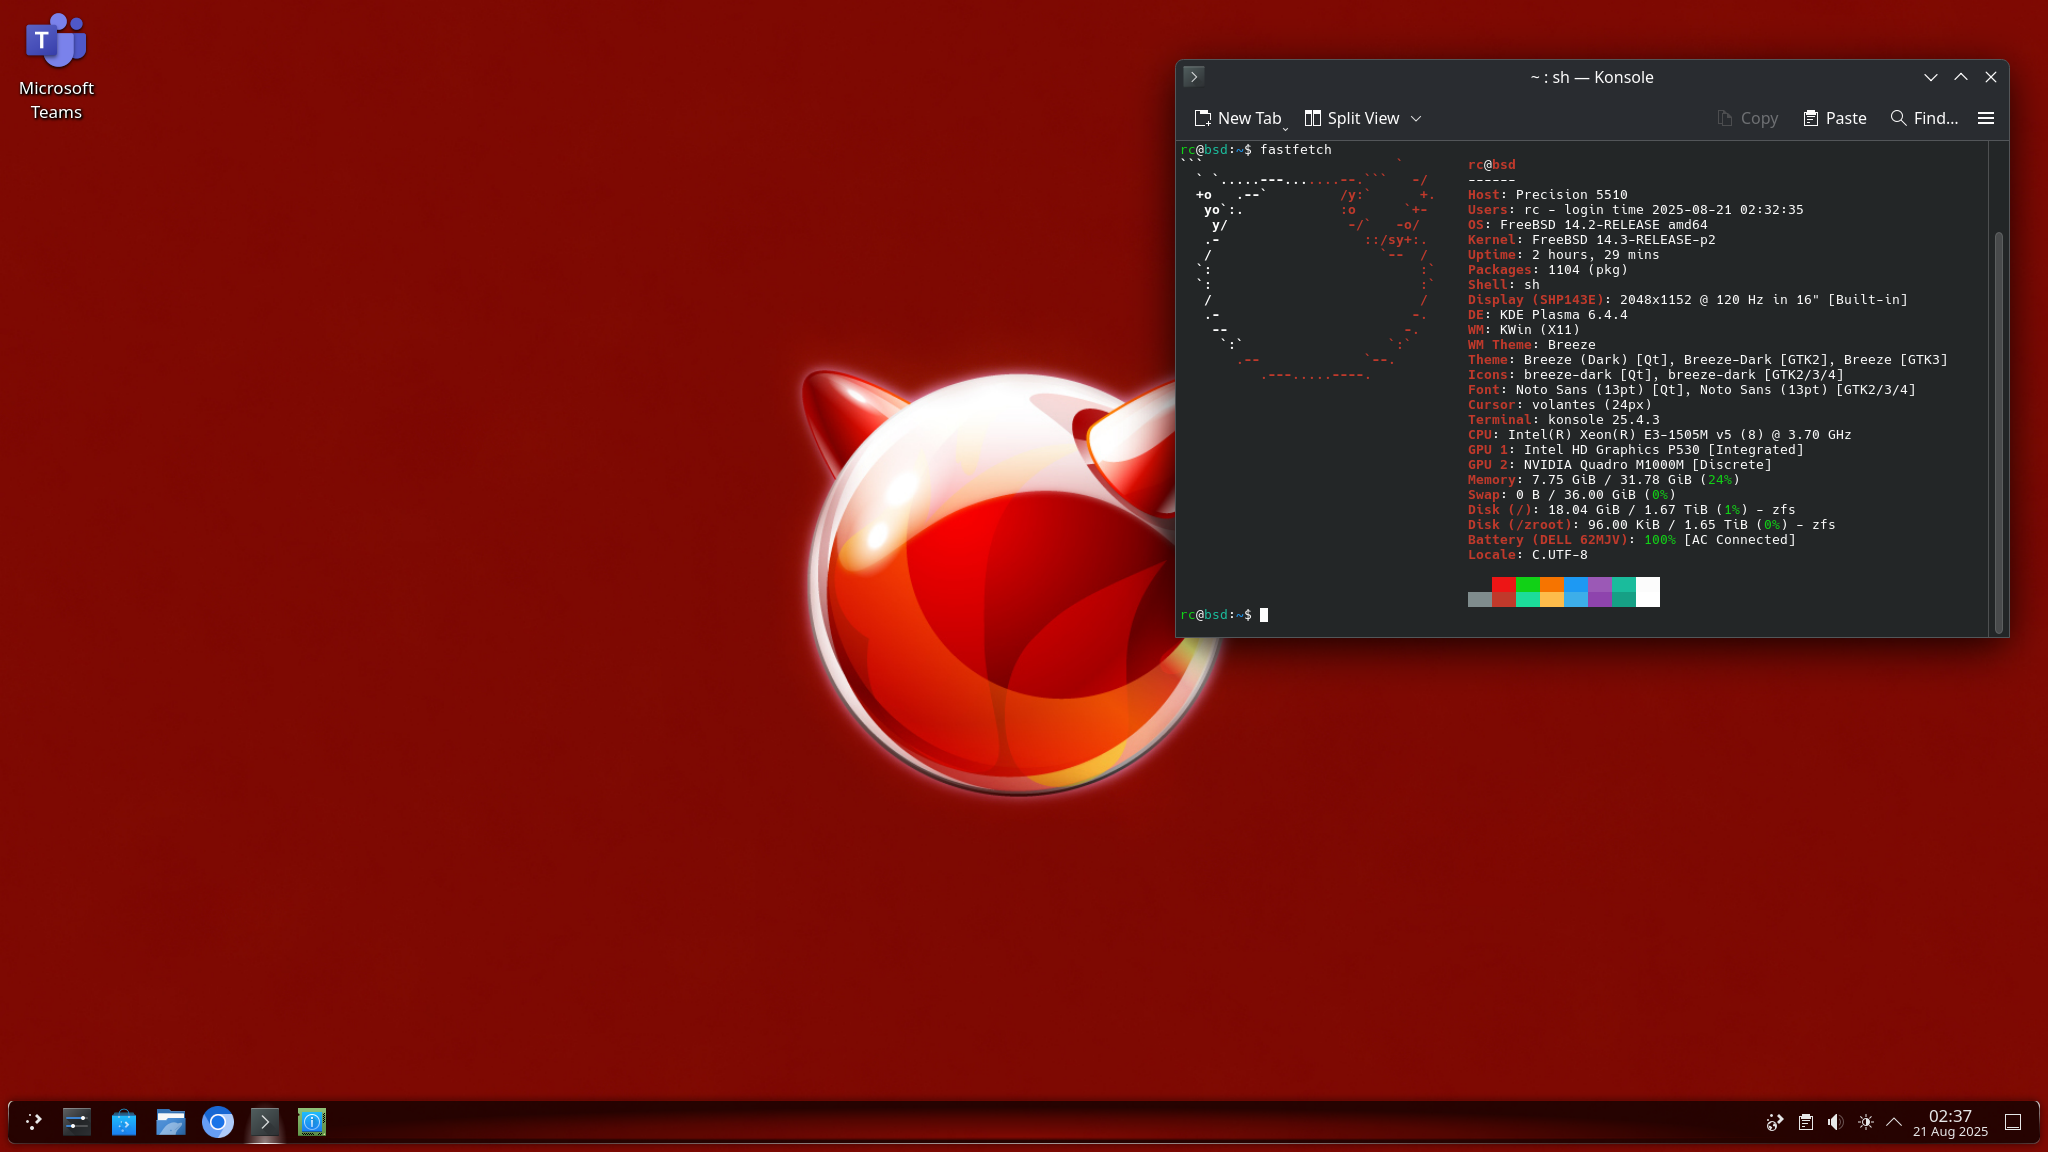Open the KDE application launcher

point(33,1122)
